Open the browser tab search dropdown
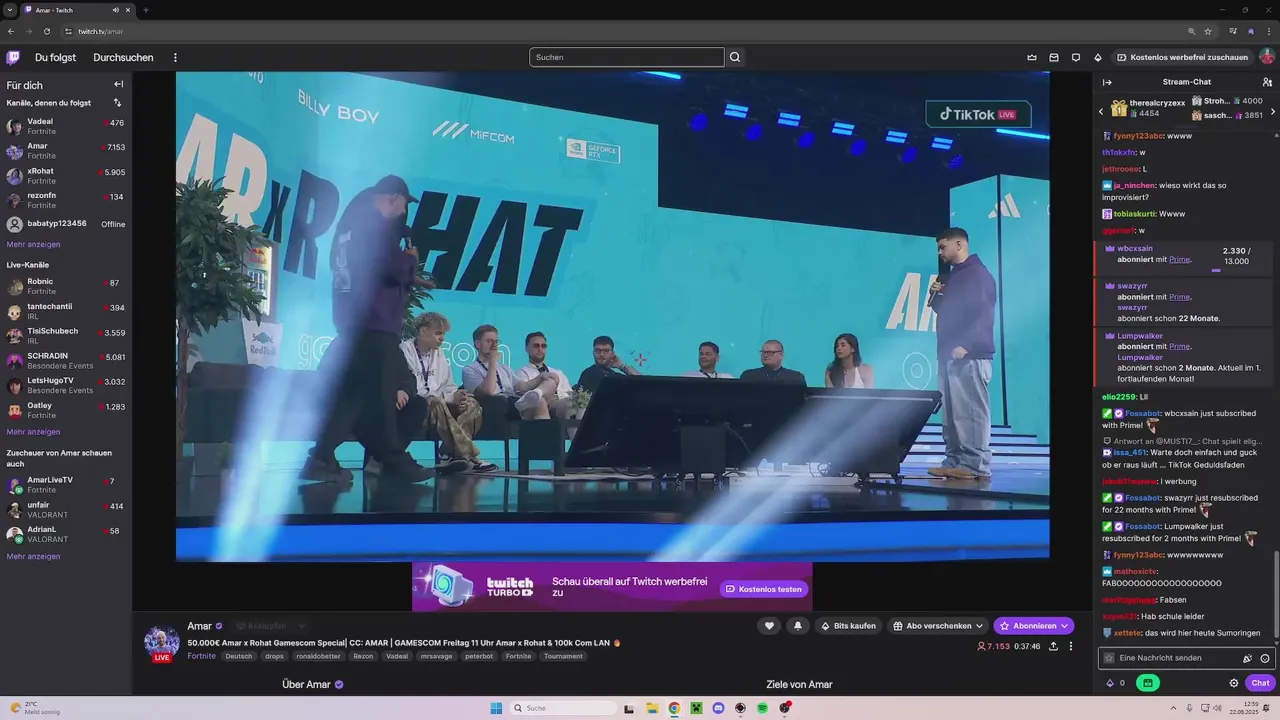The height and width of the screenshot is (720, 1280). (x=12, y=10)
